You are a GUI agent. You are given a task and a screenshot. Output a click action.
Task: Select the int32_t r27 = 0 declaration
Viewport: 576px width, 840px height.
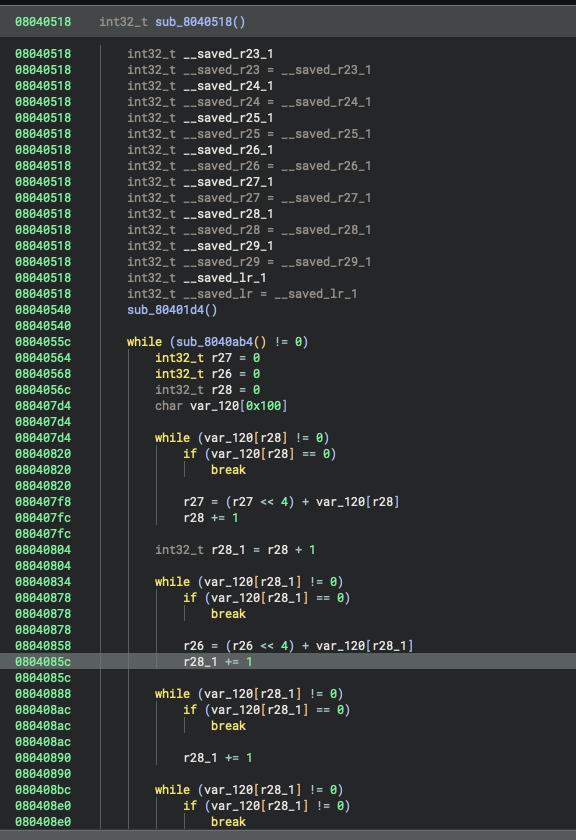click(x=207, y=358)
